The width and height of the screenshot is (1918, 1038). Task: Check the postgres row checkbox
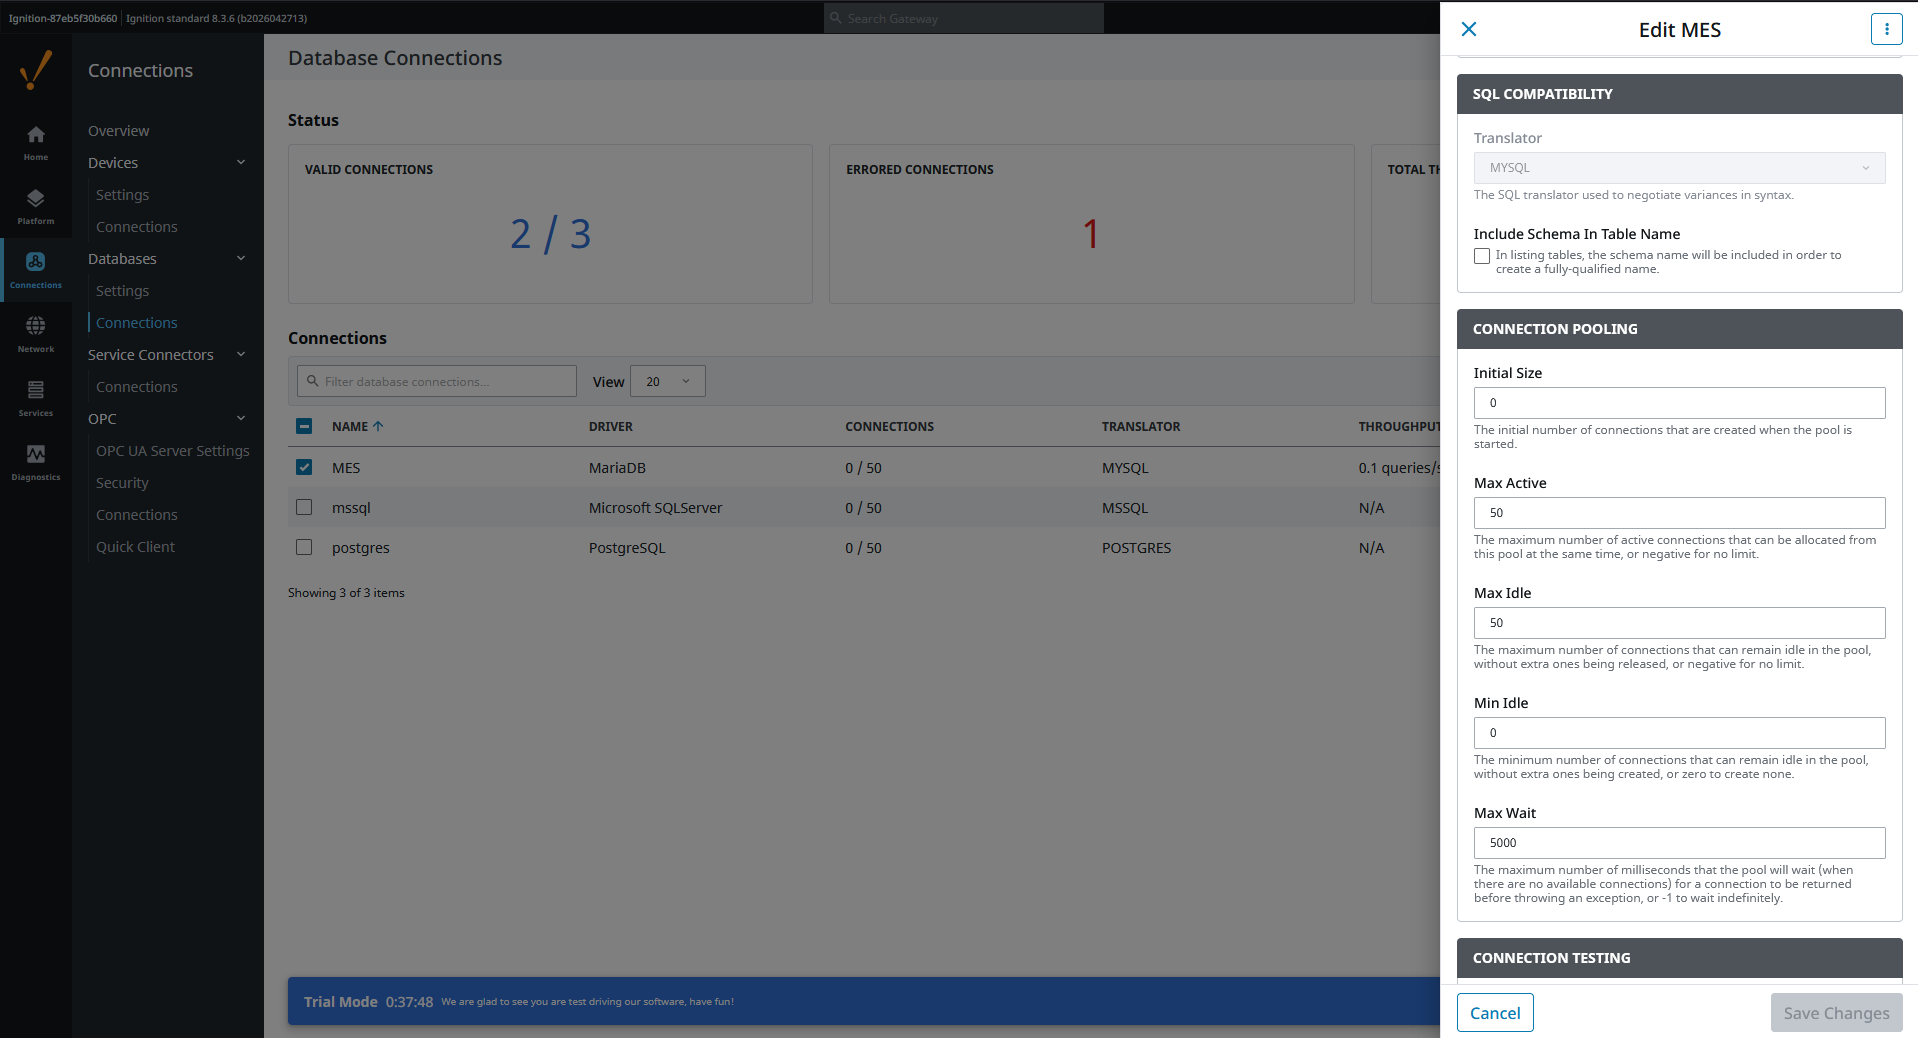(304, 547)
